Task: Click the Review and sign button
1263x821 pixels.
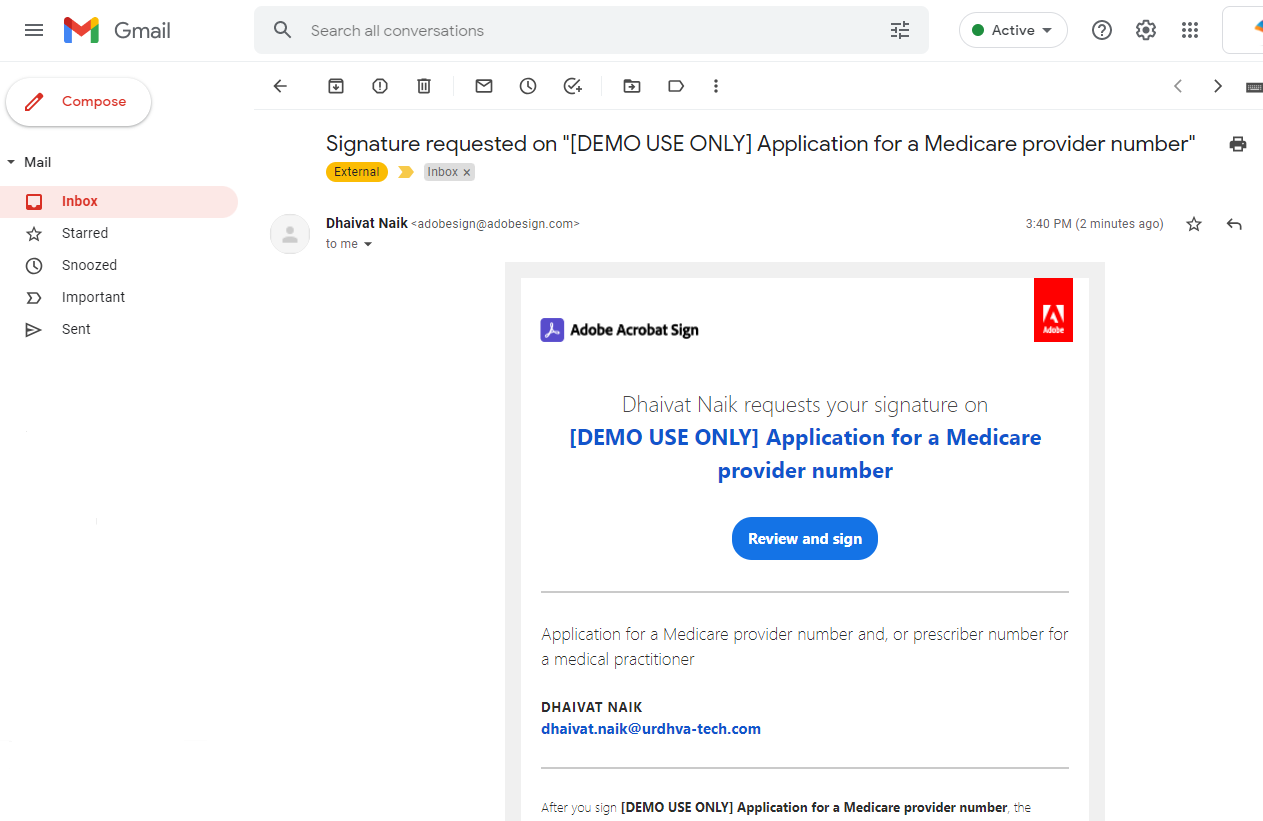Action: coord(805,539)
